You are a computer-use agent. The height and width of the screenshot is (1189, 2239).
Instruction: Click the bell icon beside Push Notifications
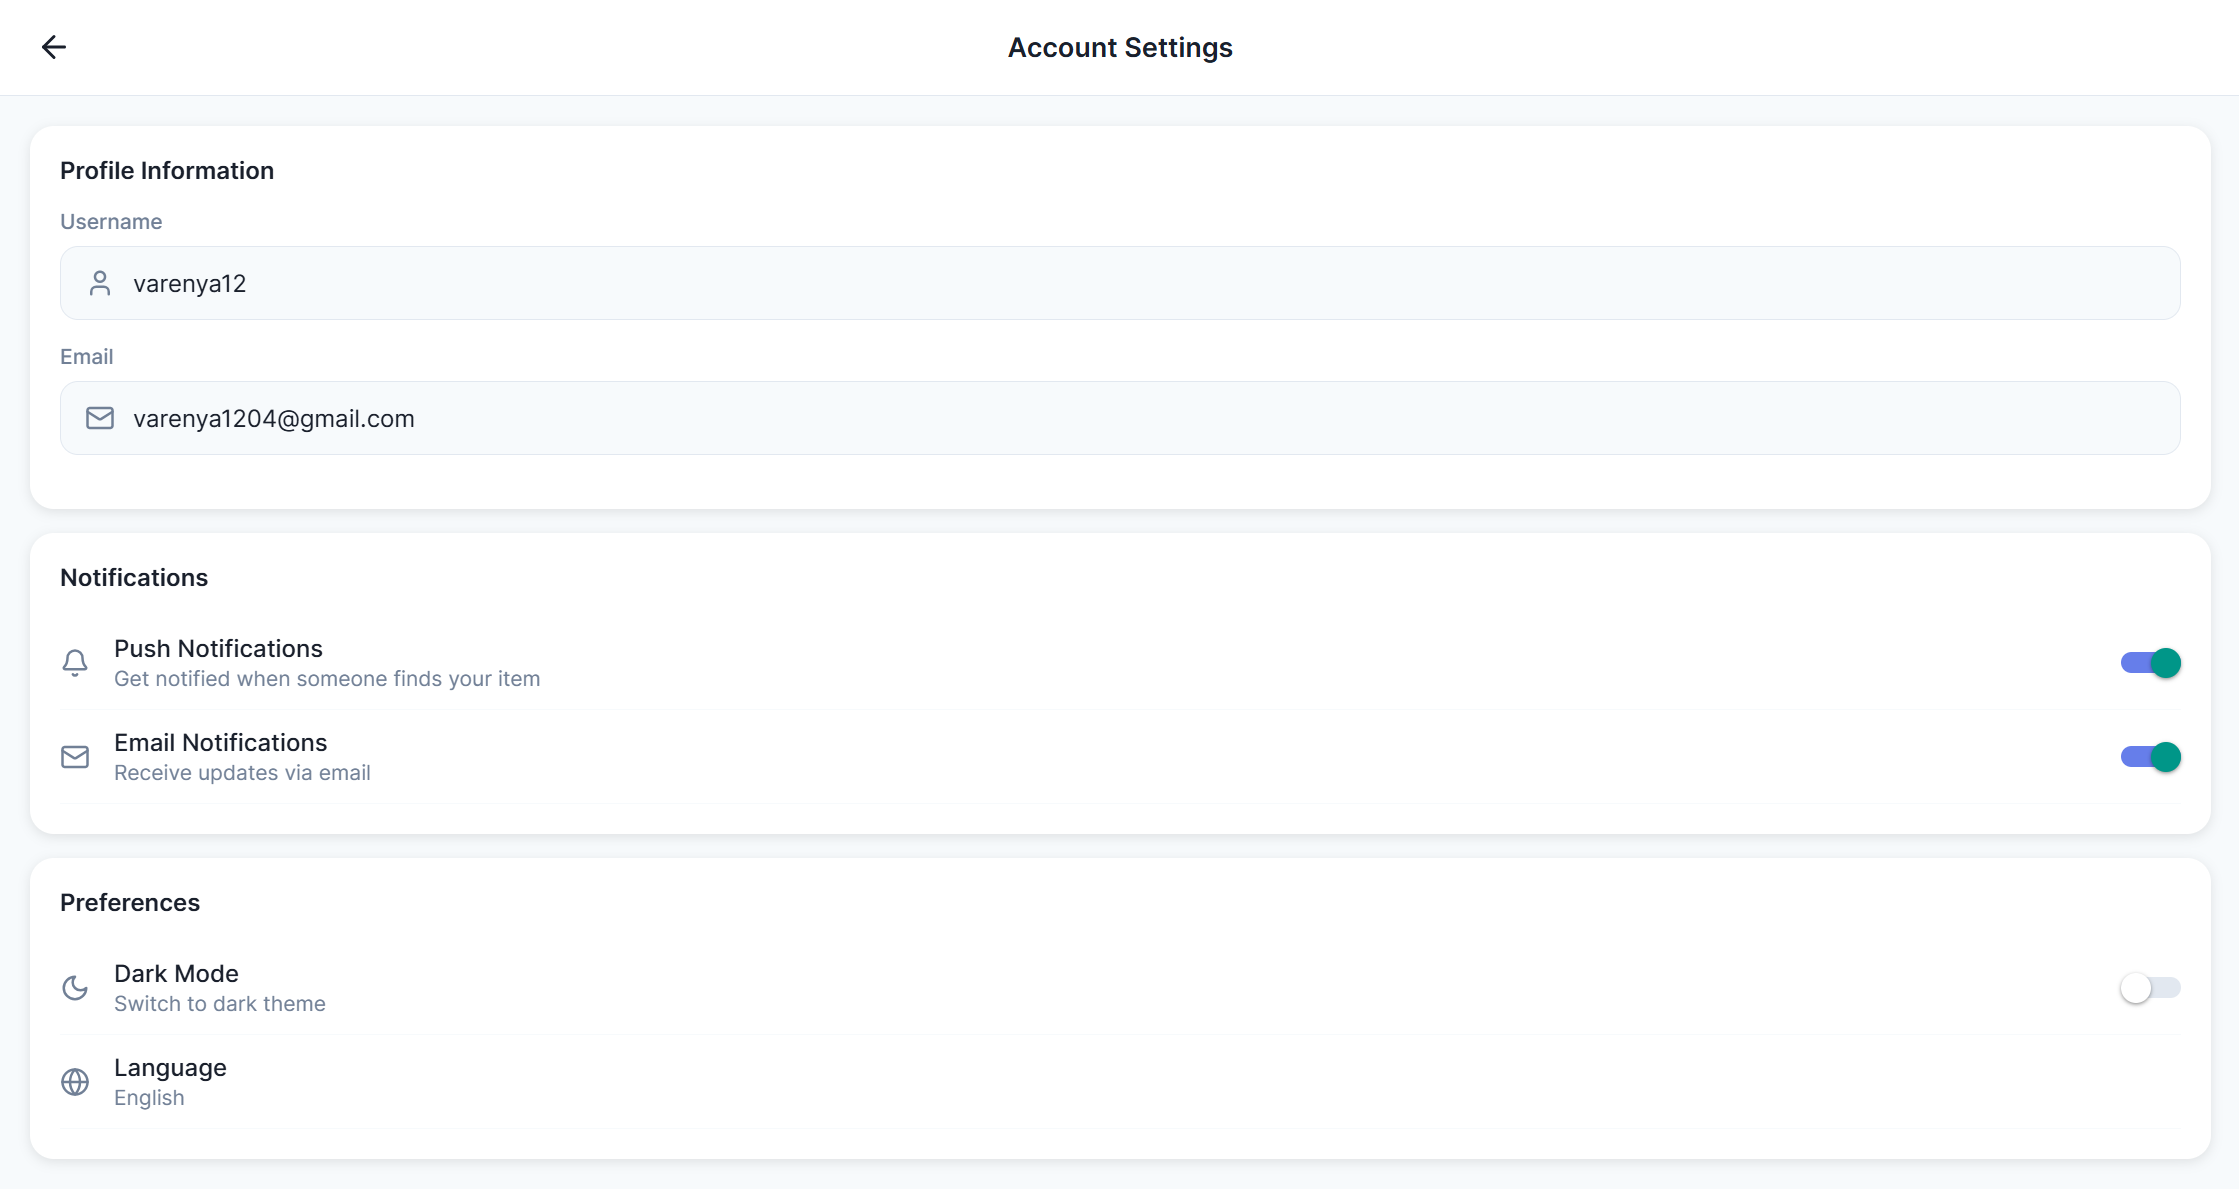[75, 663]
